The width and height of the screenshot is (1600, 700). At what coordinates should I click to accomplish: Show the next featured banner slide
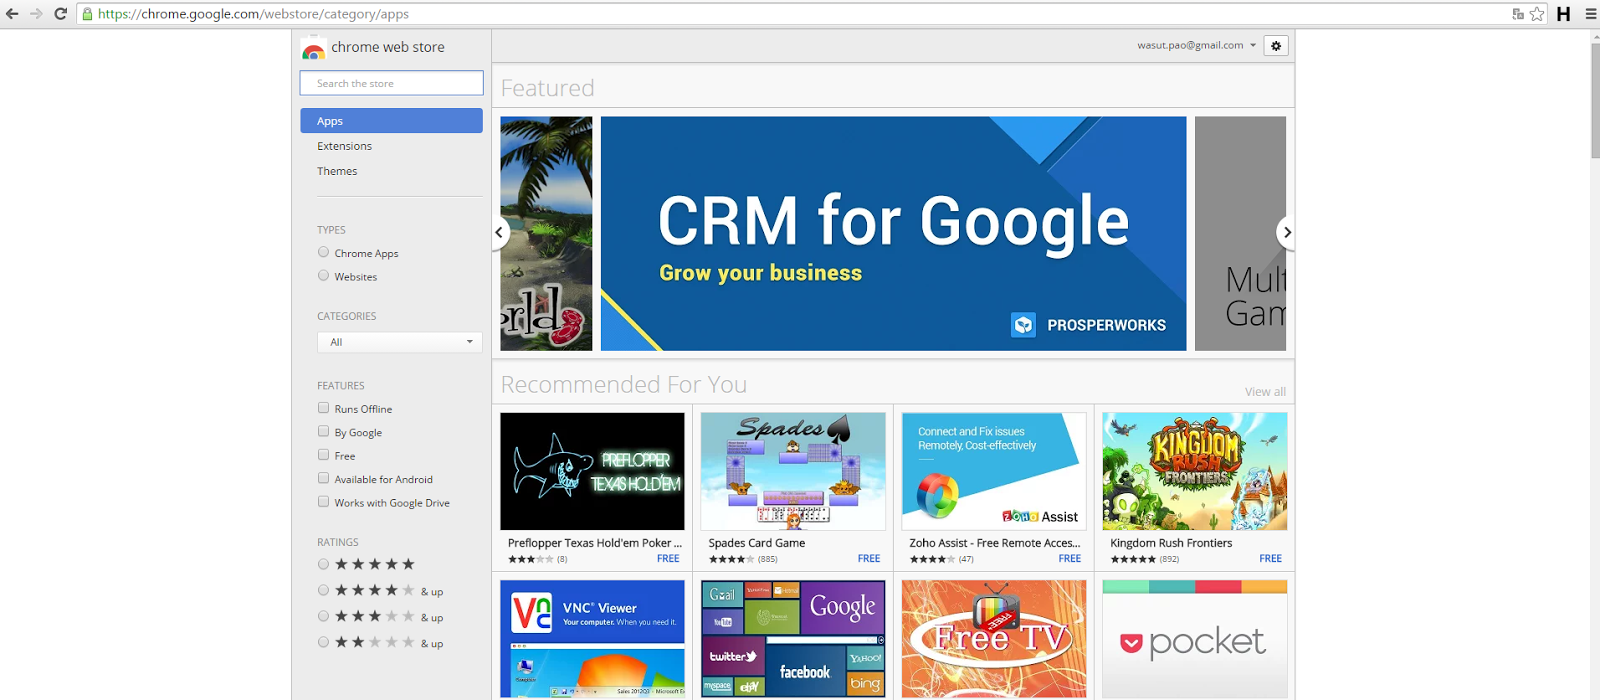[x=1286, y=232]
